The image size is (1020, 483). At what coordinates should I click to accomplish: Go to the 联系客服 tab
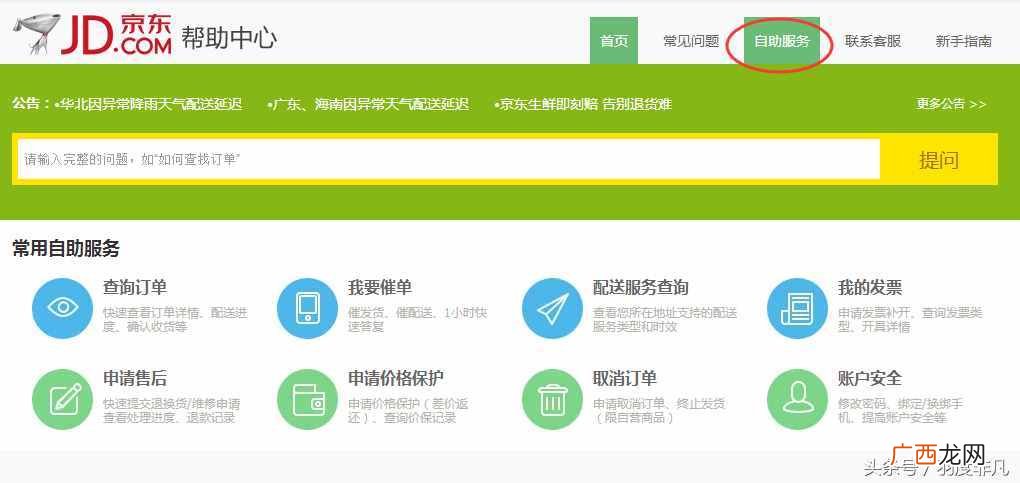coord(873,41)
